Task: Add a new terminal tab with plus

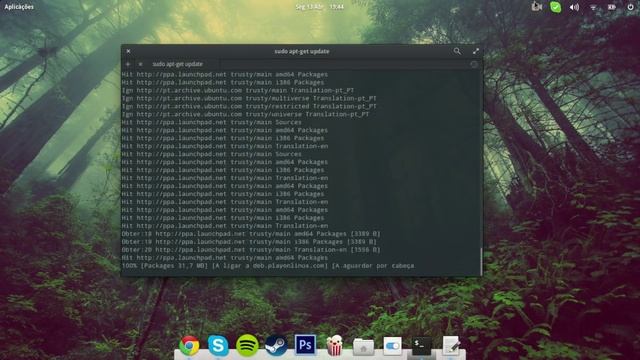Action: [x=128, y=64]
